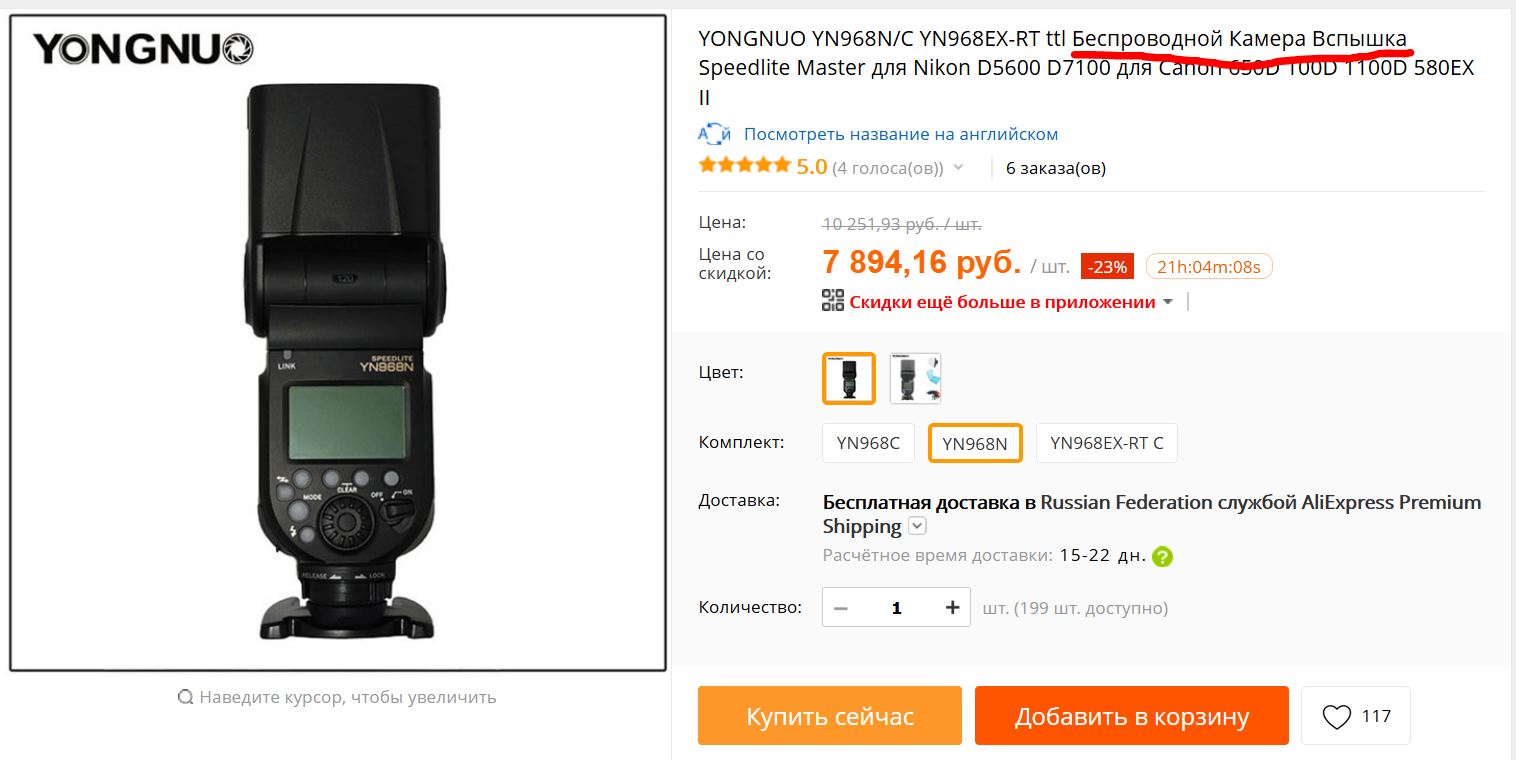The height and width of the screenshot is (760, 1516).
Task: Click the green question mark delivery help icon
Action: pyautogui.click(x=1162, y=557)
